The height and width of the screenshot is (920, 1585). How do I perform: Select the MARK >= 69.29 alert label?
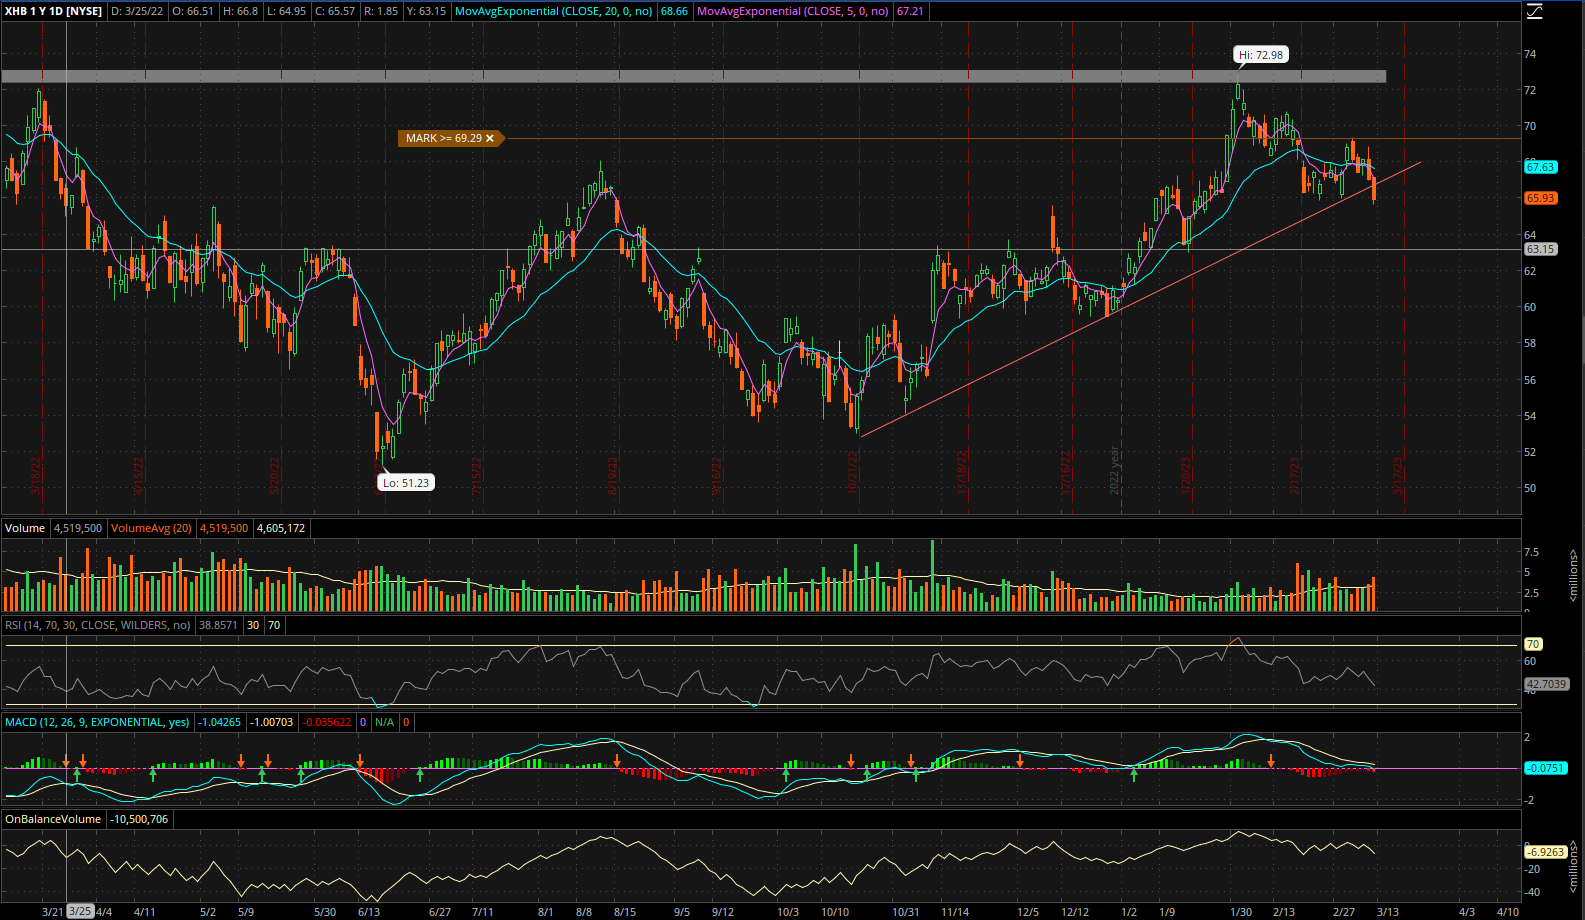(444, 138)
